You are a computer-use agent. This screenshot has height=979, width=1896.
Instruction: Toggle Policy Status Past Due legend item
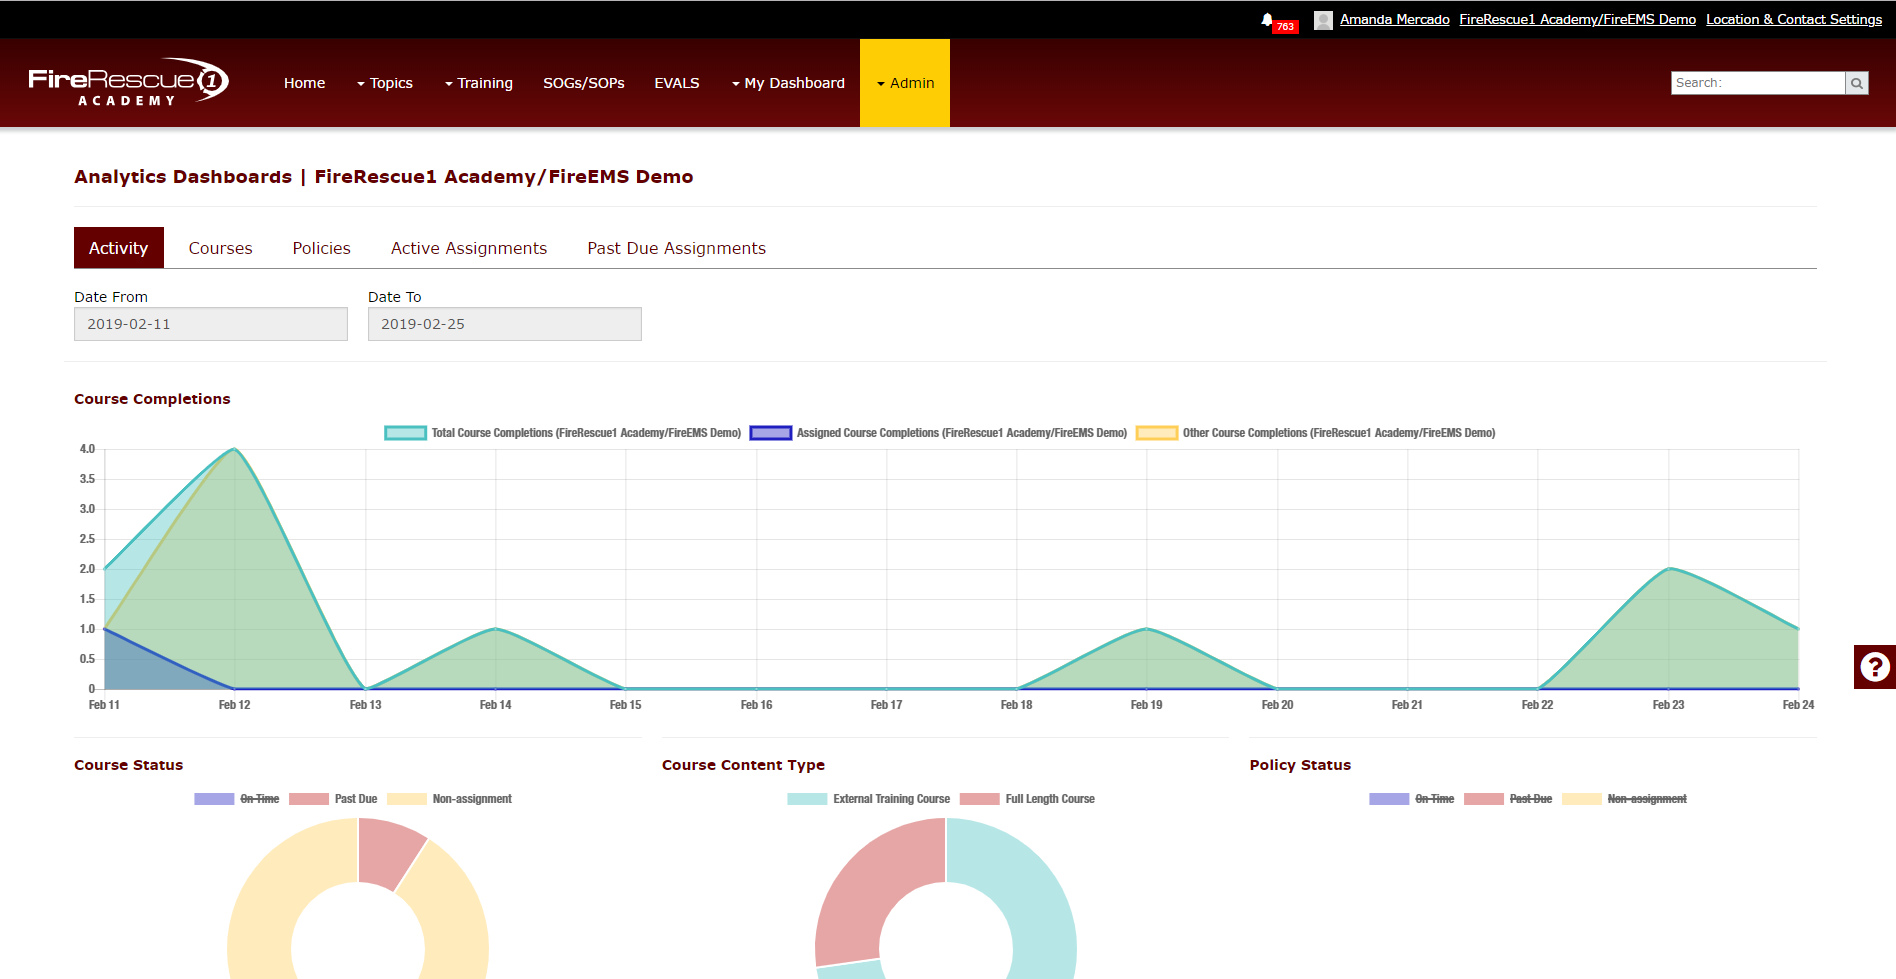pos(1508,799)
